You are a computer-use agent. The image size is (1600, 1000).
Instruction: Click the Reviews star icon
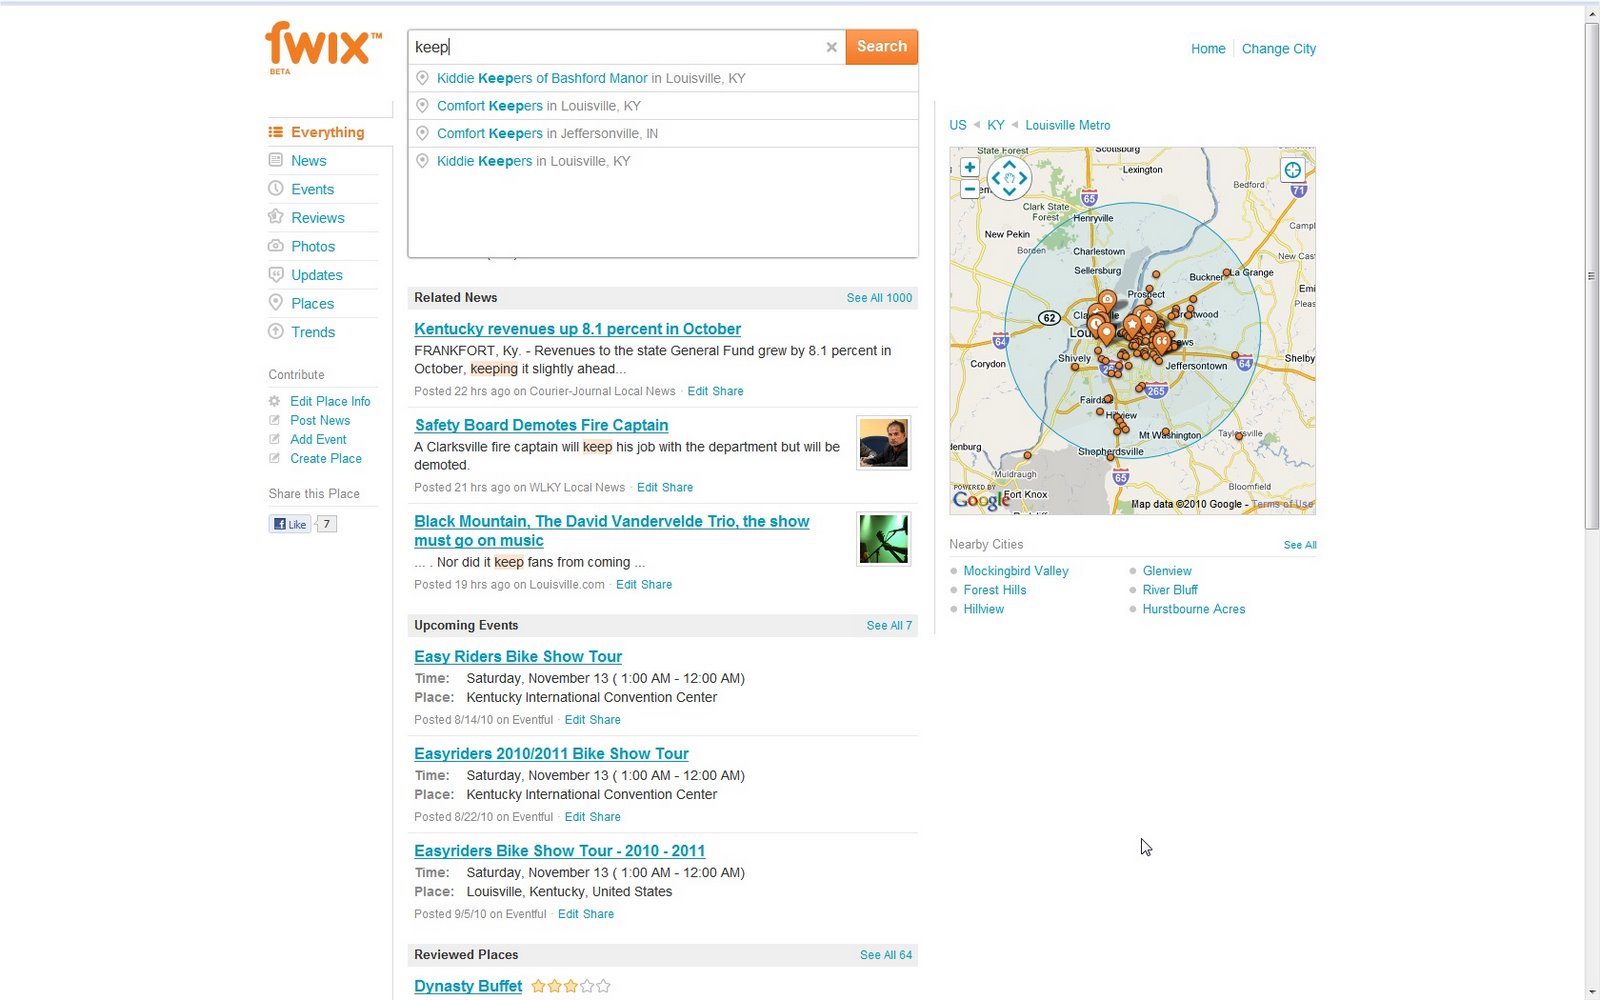pyautogui.click(x=275, y=217)
